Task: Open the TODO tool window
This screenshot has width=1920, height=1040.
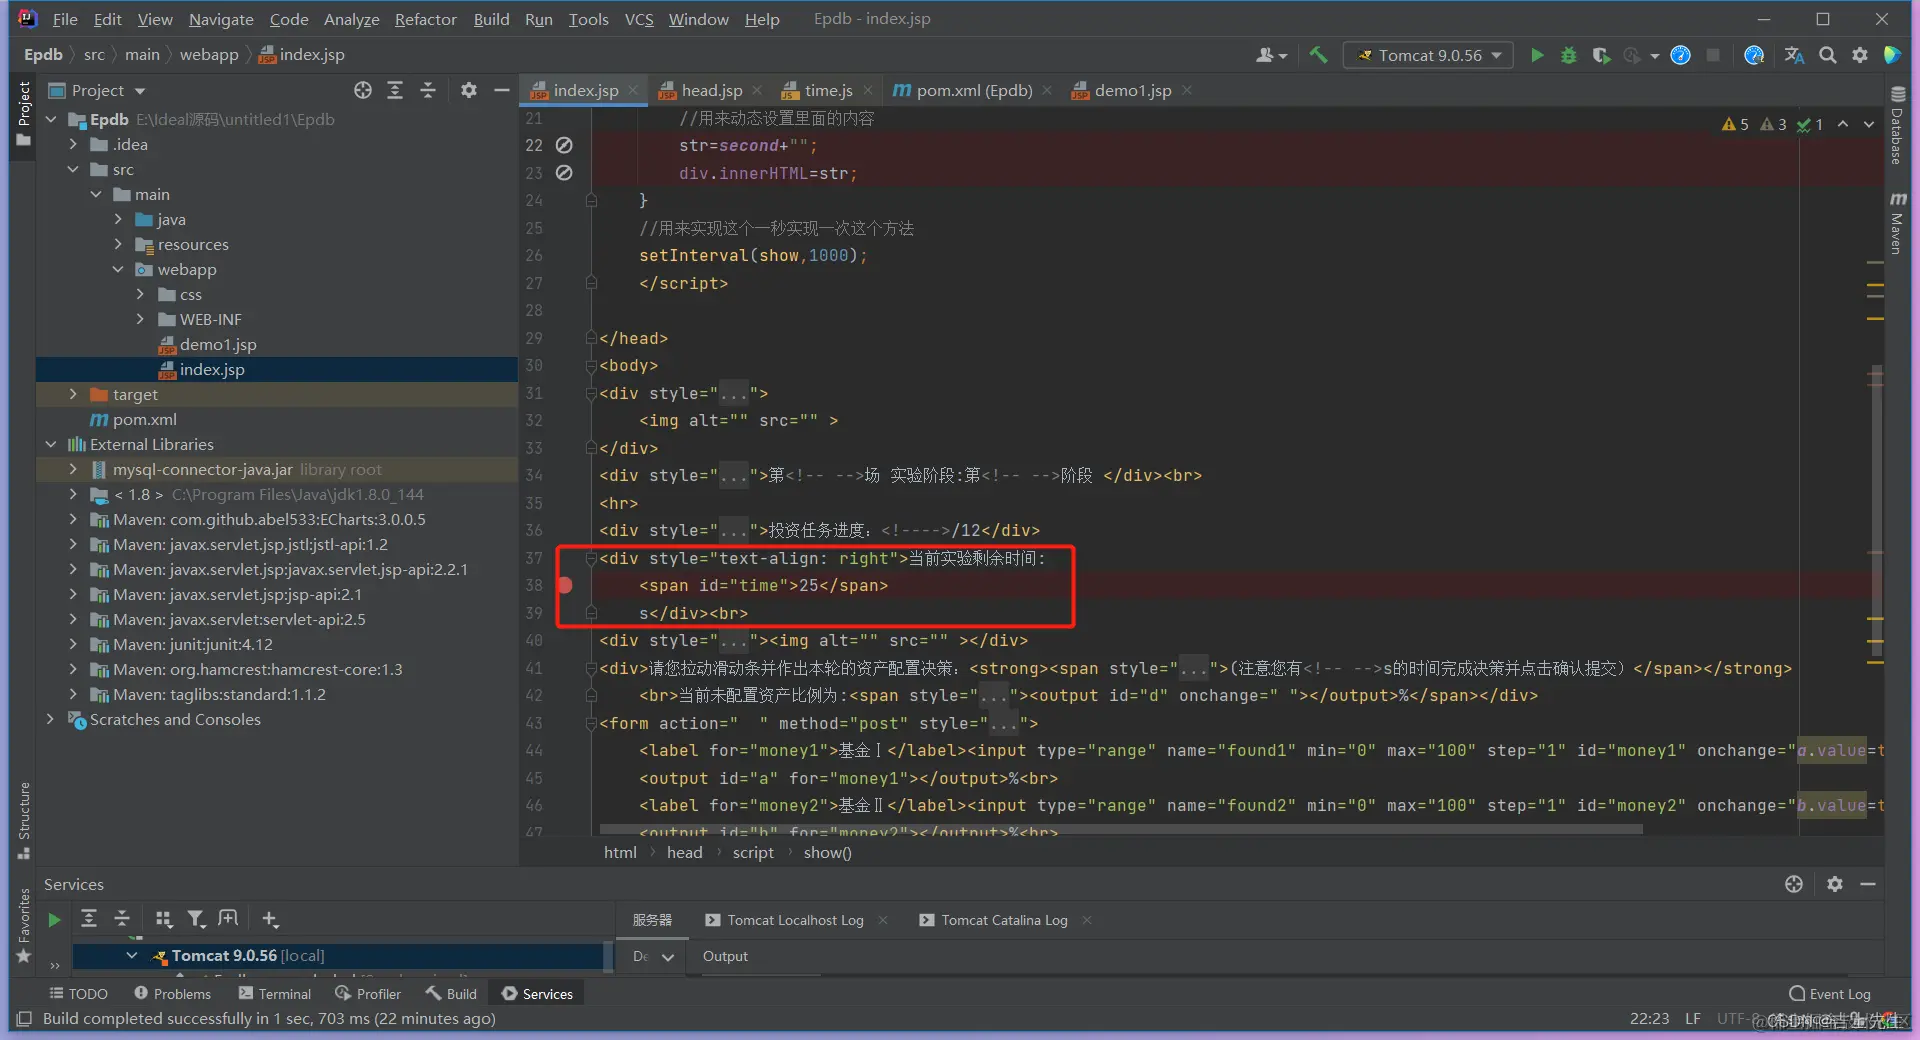Action: point(79,994)
